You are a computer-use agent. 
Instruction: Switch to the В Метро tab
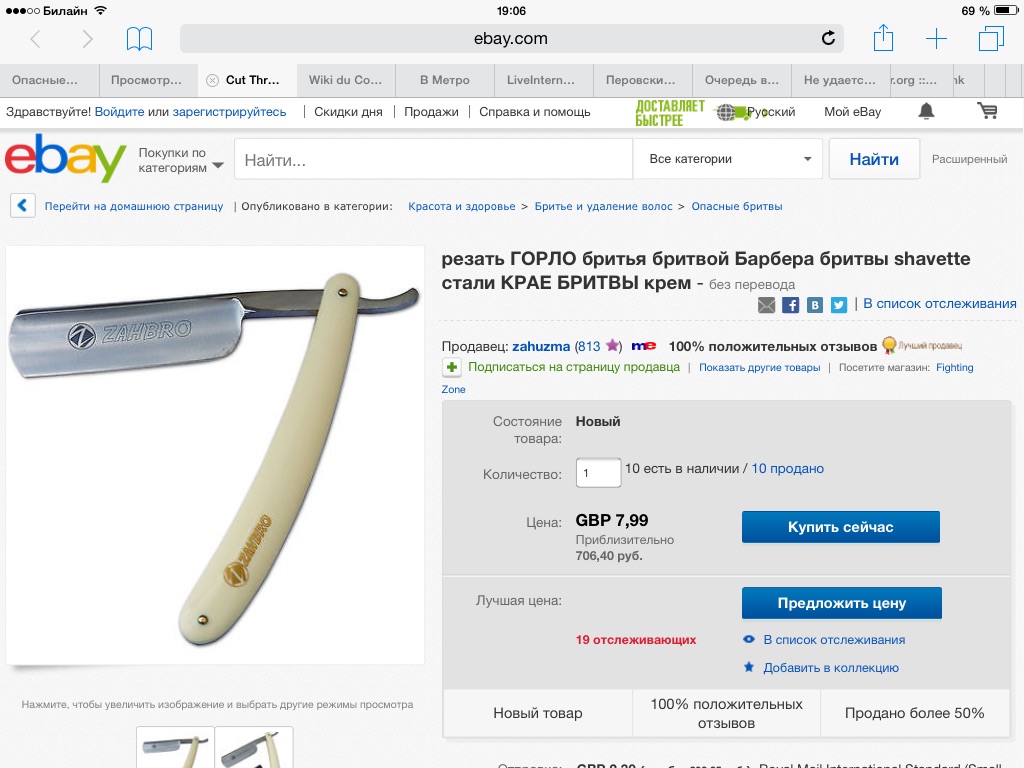(445, 80)
